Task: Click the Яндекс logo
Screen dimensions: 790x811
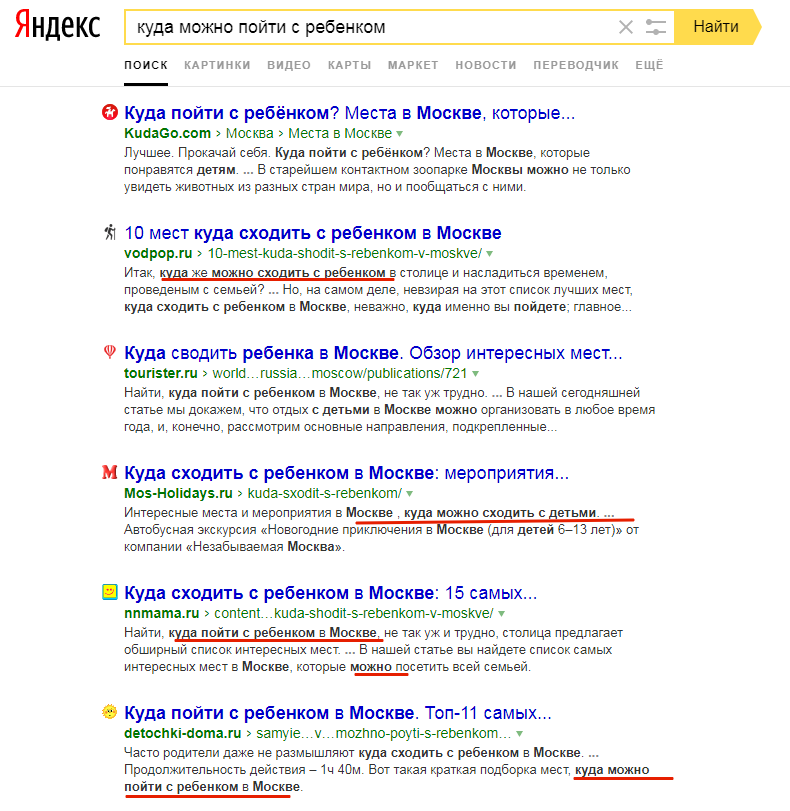Action: [x=57, y=25]
